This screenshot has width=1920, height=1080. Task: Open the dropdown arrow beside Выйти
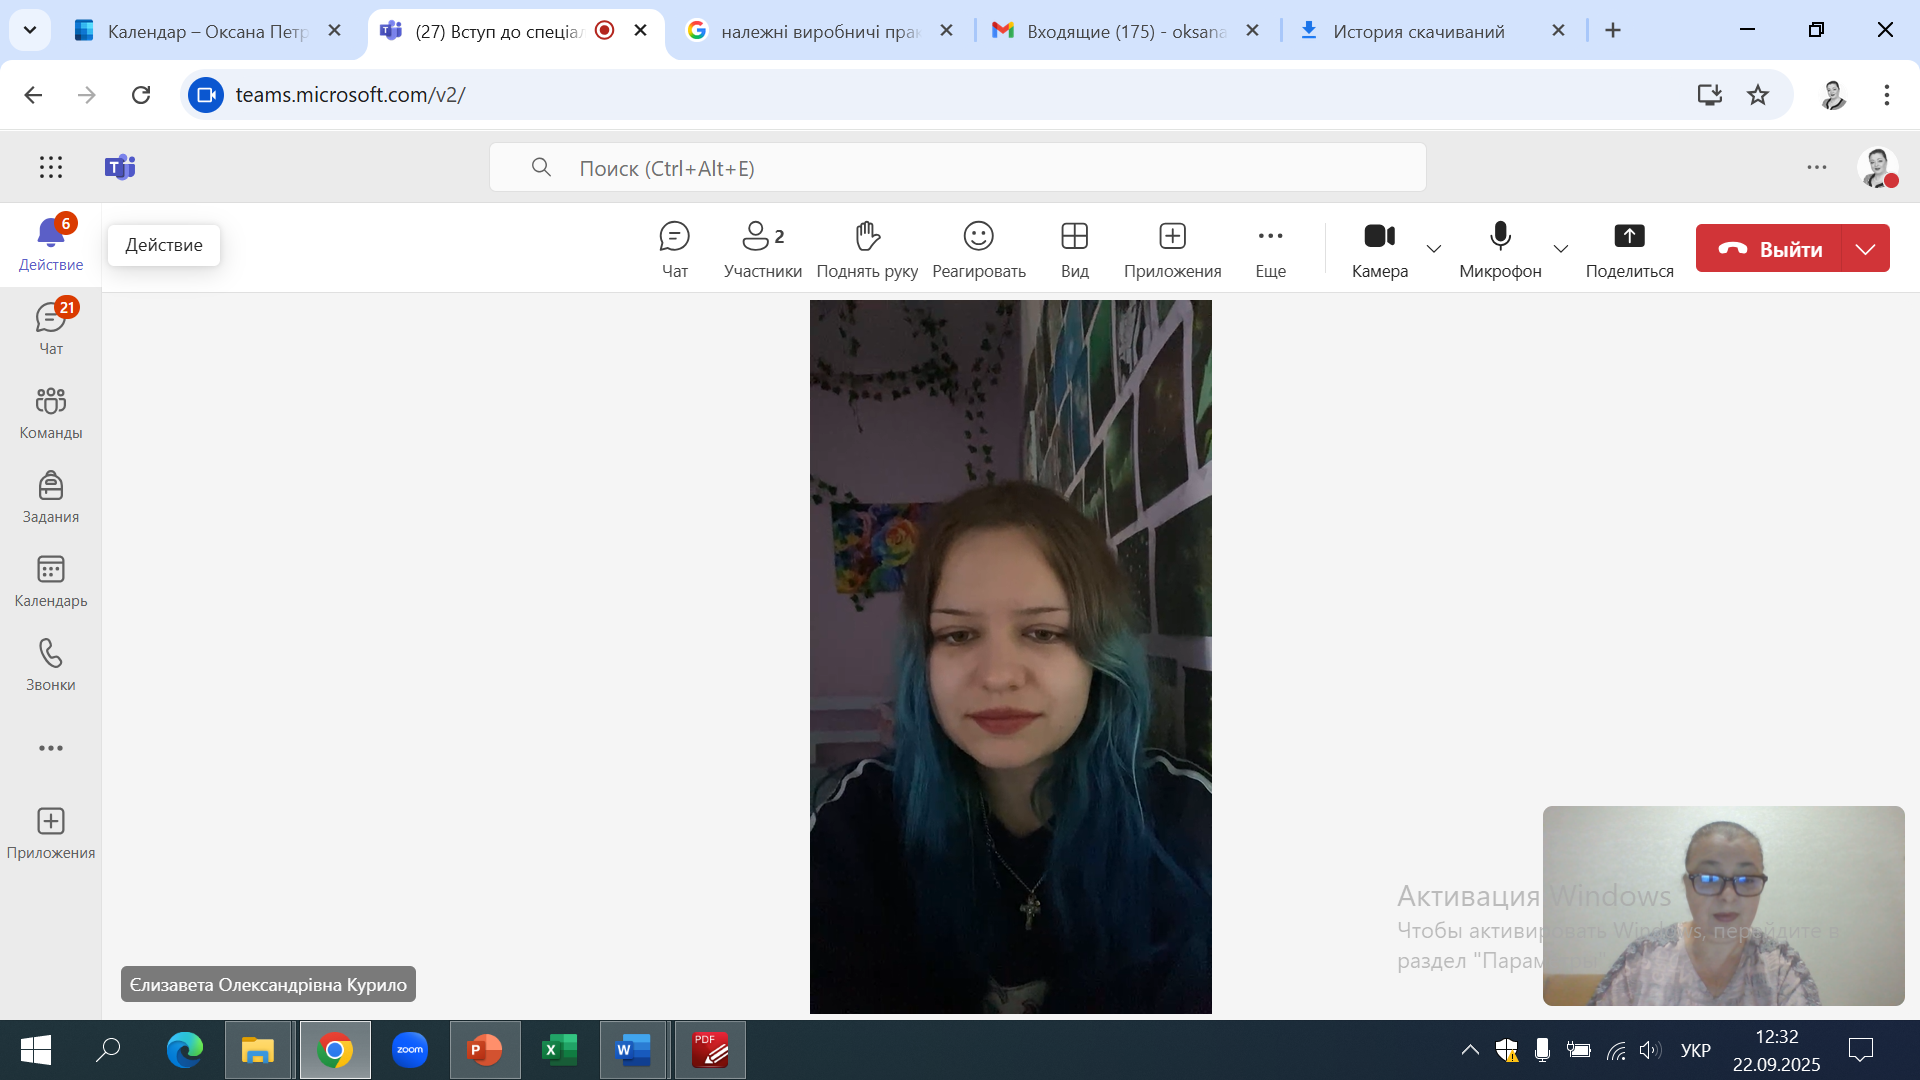point(1865,248)
